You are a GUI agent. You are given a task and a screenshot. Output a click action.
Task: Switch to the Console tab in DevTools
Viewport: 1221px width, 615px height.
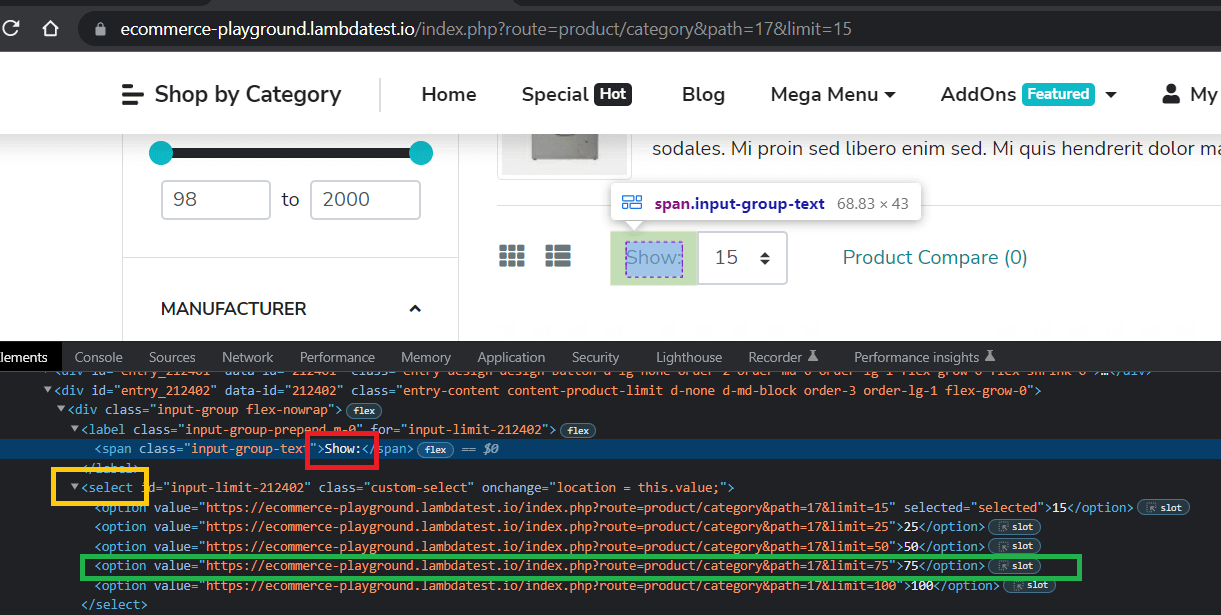click(x=98, y=357)
